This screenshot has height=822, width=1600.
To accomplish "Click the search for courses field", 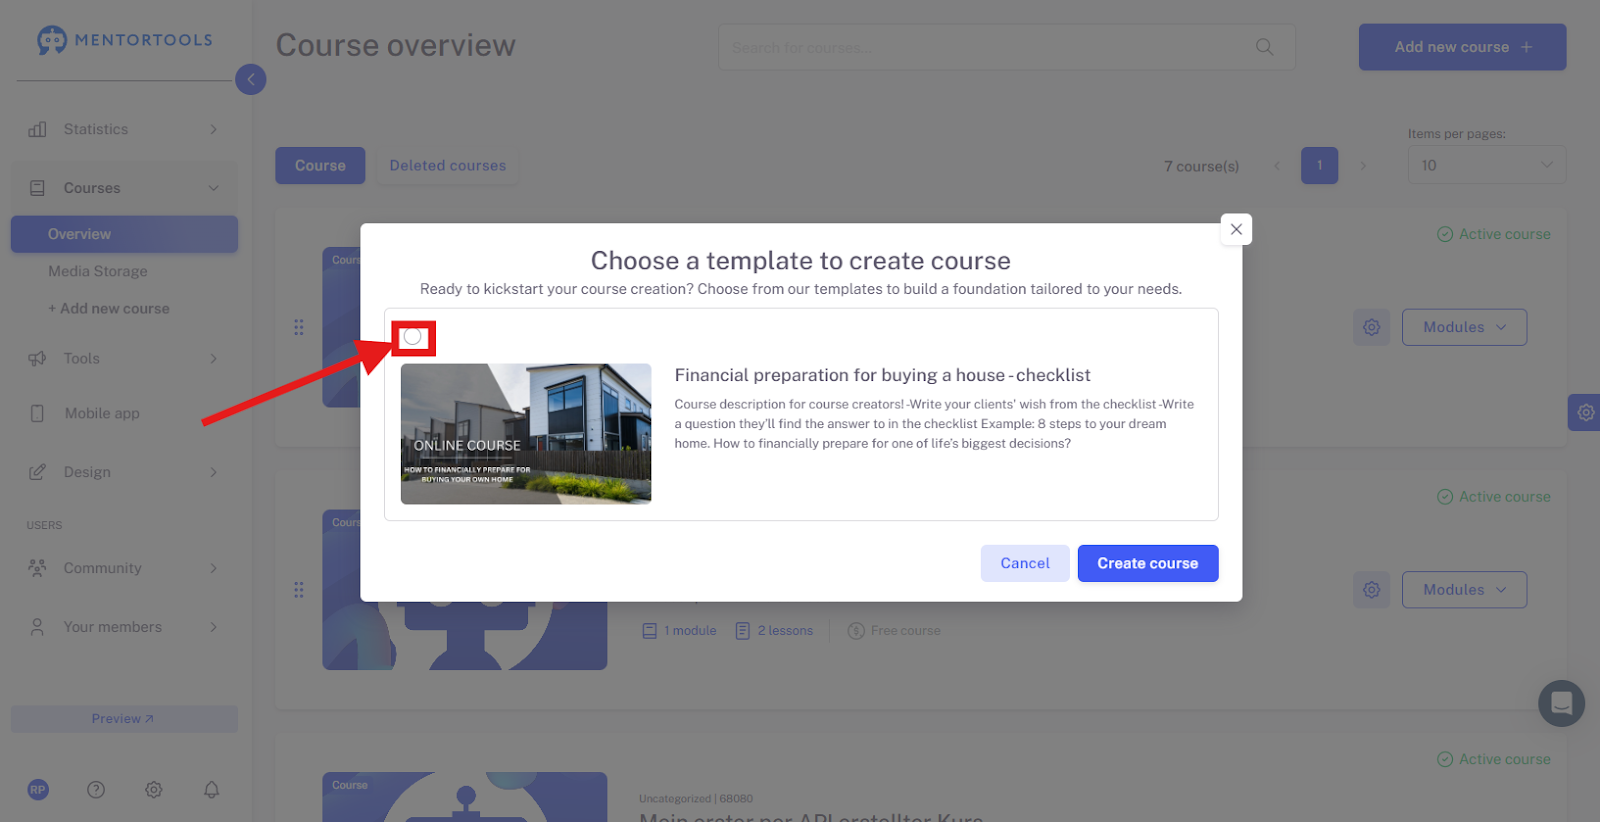I will point(1006,47).
